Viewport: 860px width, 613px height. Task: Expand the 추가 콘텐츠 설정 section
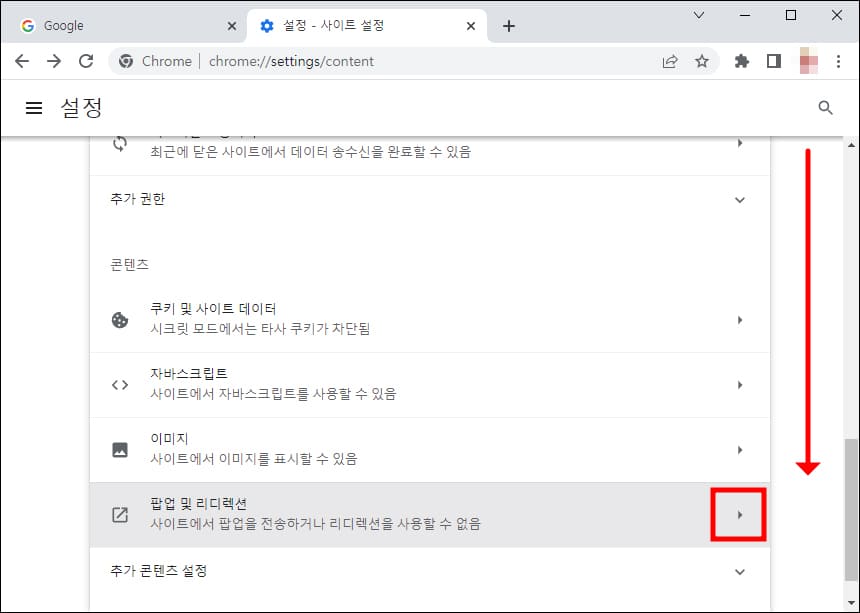(740, 571)
